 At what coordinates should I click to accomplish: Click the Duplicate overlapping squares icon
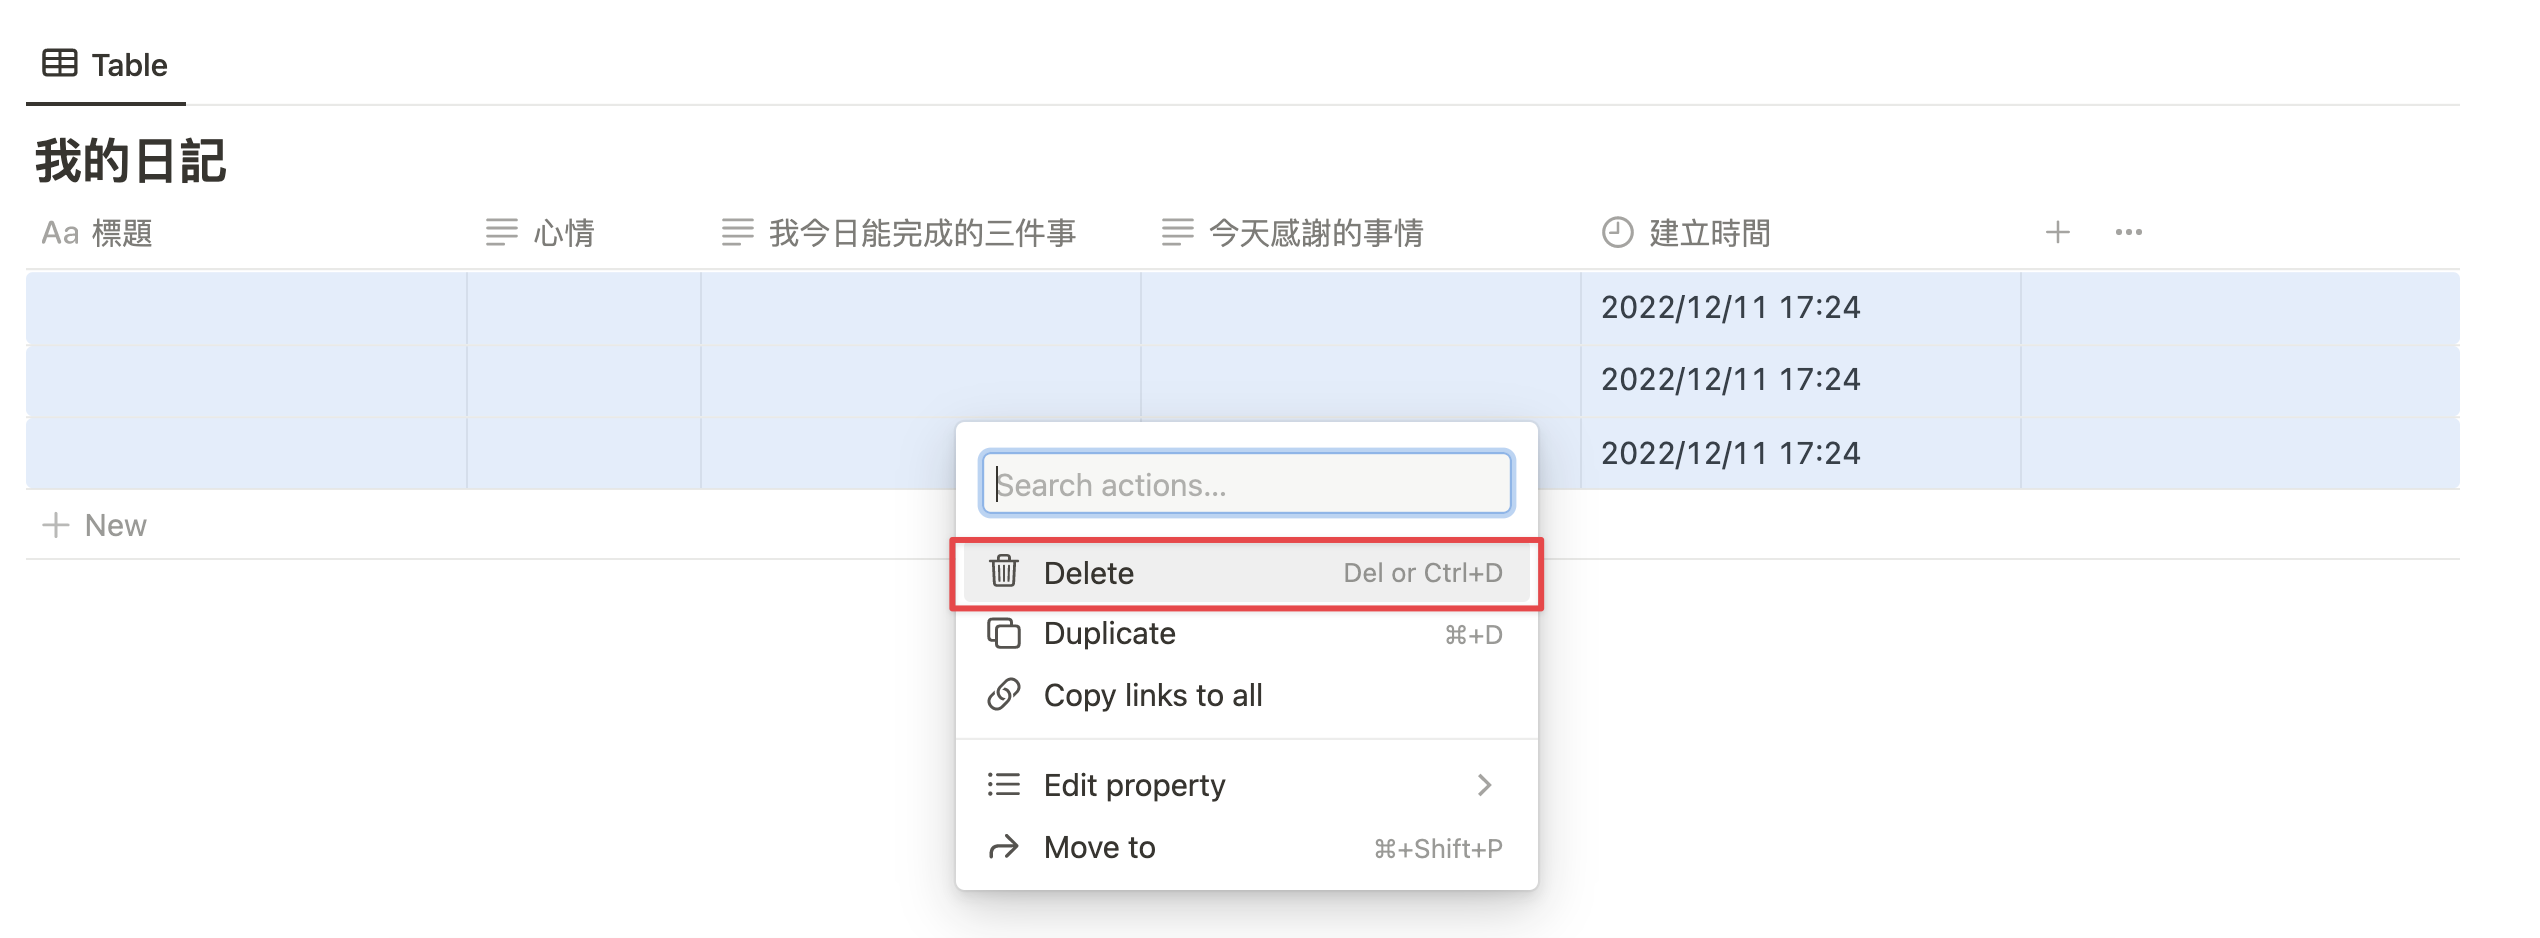1004,634
